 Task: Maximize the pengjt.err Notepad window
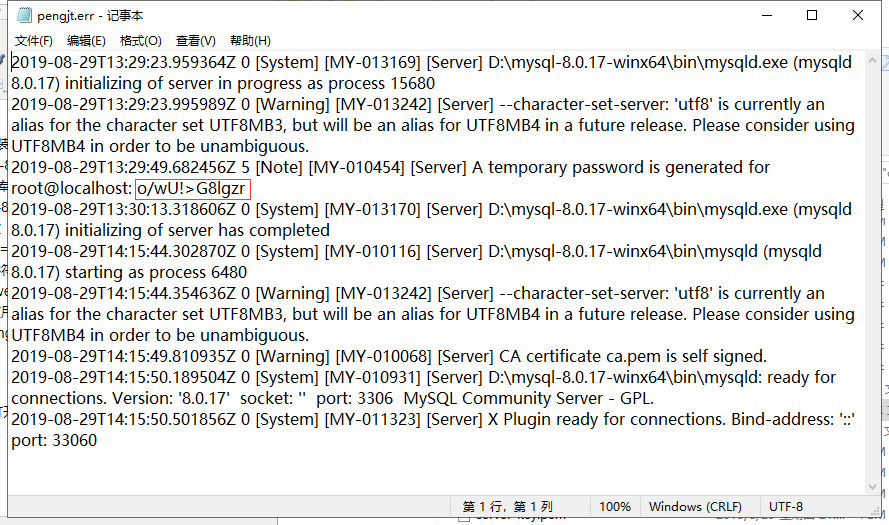pyautogui.click(x=812, y=15)
